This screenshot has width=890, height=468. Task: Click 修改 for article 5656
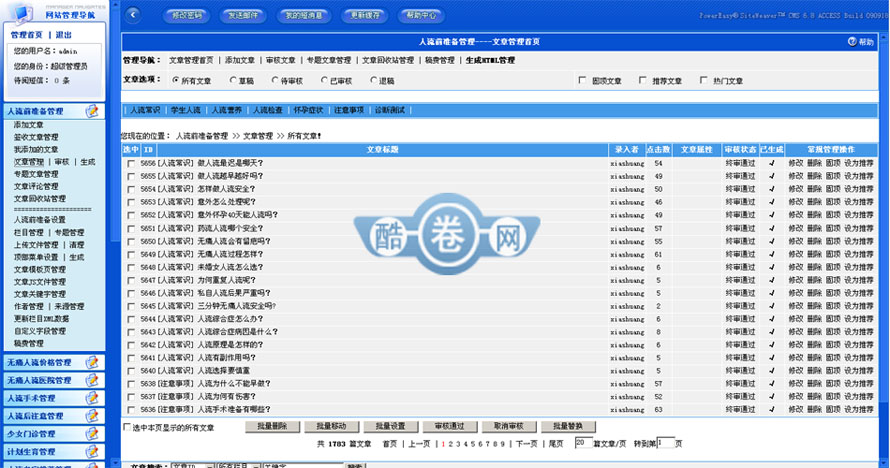796,163
